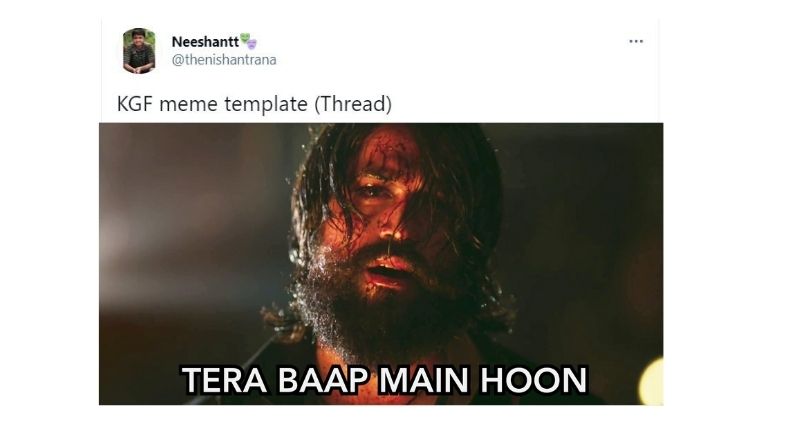Click the green heart emoji beside Neeshantt

[x=245, y=38]
